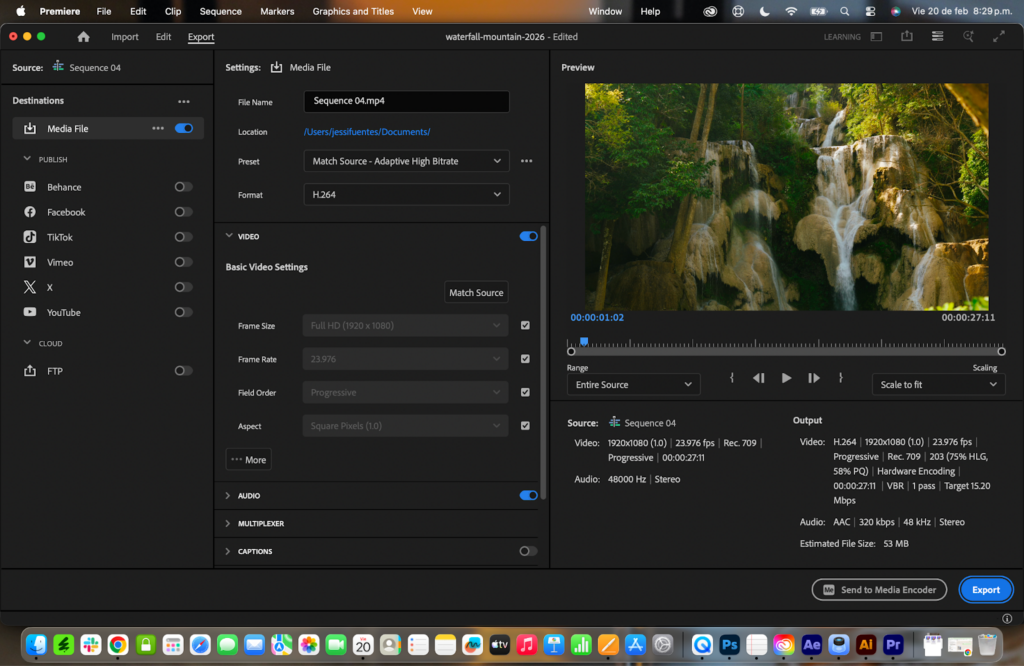Enable publishing to YouTube

click(x=182, y=312)
